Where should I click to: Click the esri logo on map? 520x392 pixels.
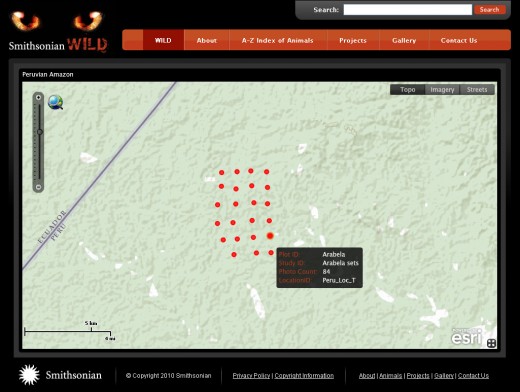[466, 337]
